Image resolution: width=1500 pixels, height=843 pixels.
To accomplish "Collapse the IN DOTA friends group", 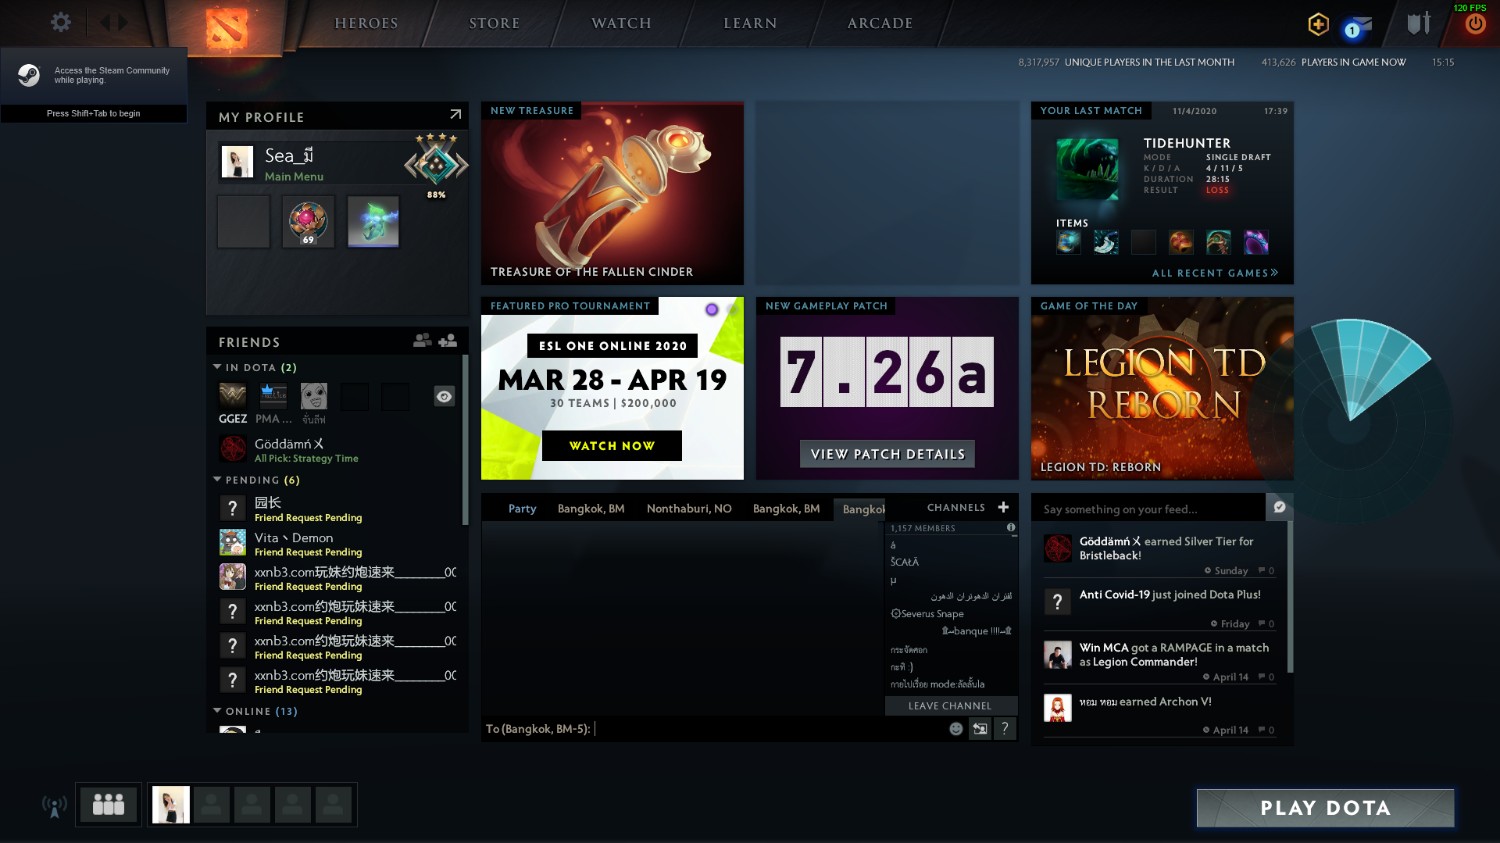I will click(217, 367).
